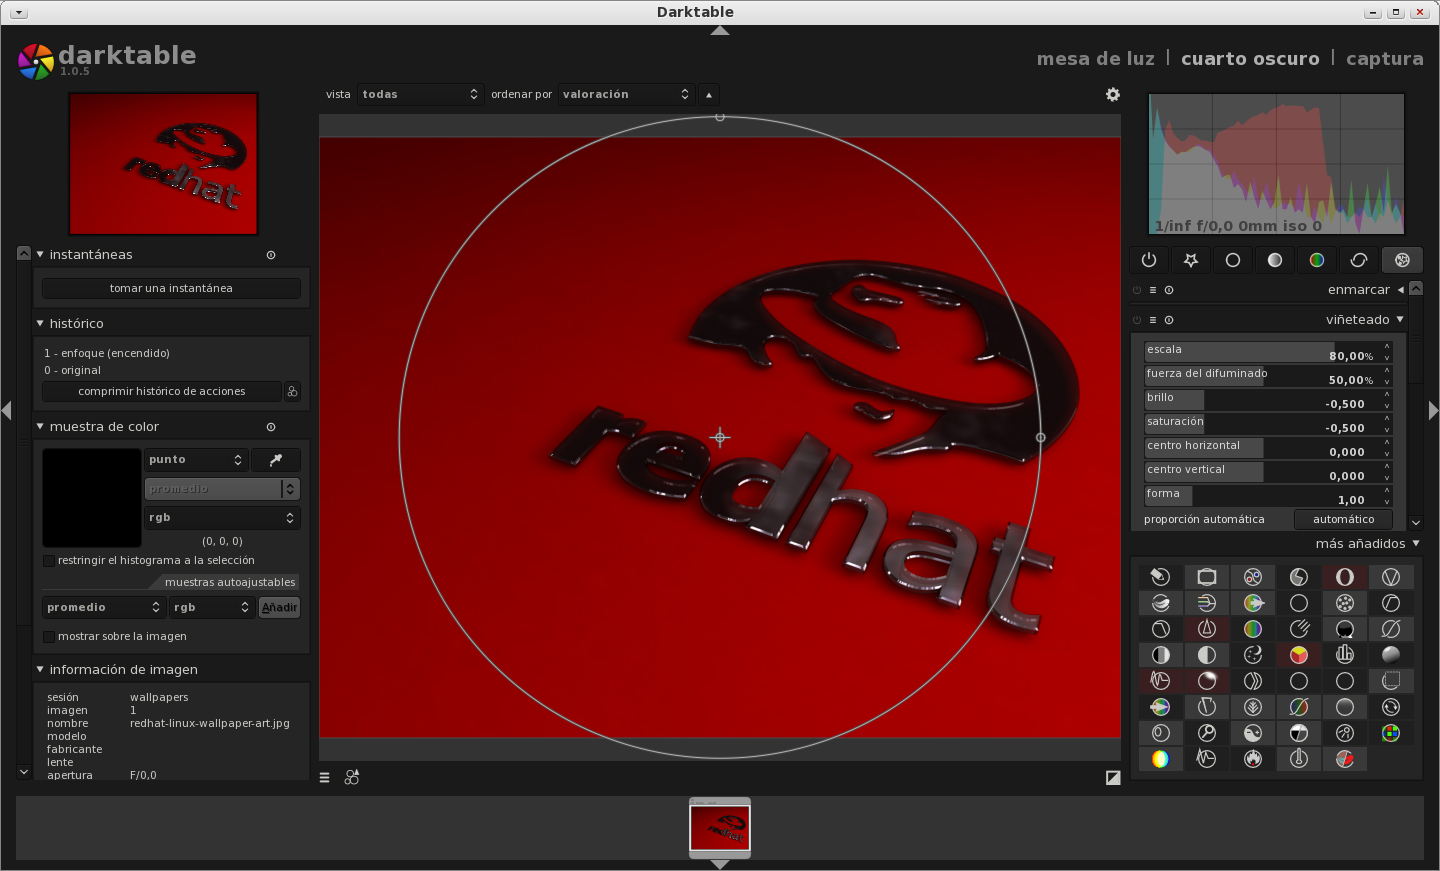
Task: Show active modules with the power icon tab
Action: point(1149,260)
